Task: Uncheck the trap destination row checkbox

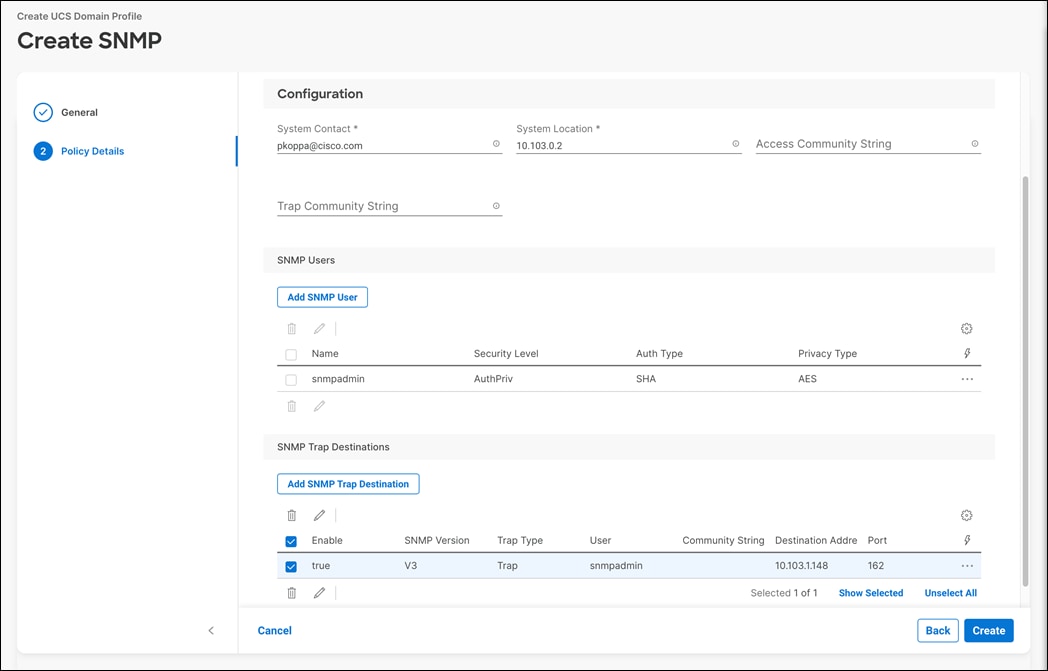Action: click(291, 565)
